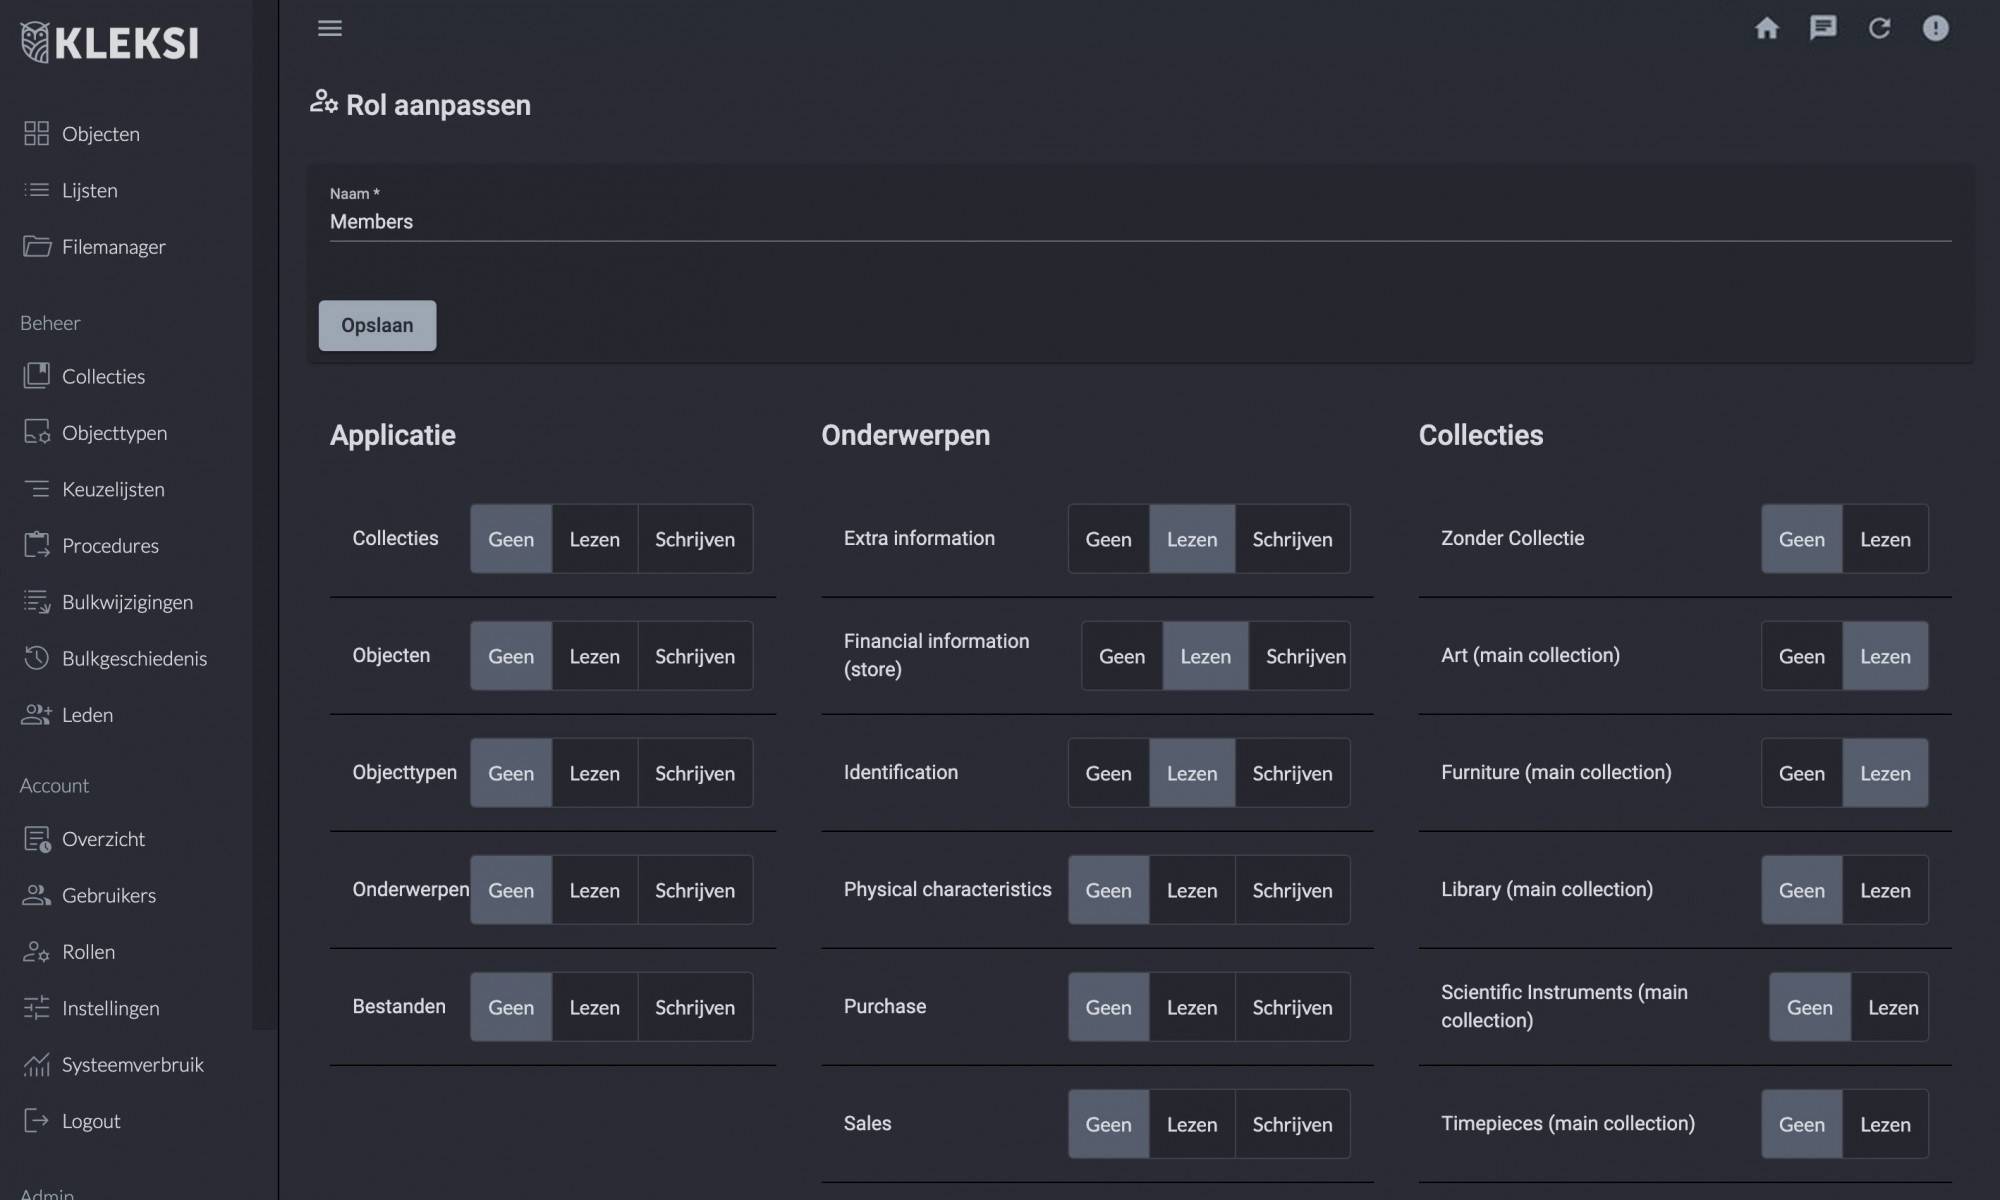
Task: Set Physical characteristics to Schrijven
Action: [1291, 890]
